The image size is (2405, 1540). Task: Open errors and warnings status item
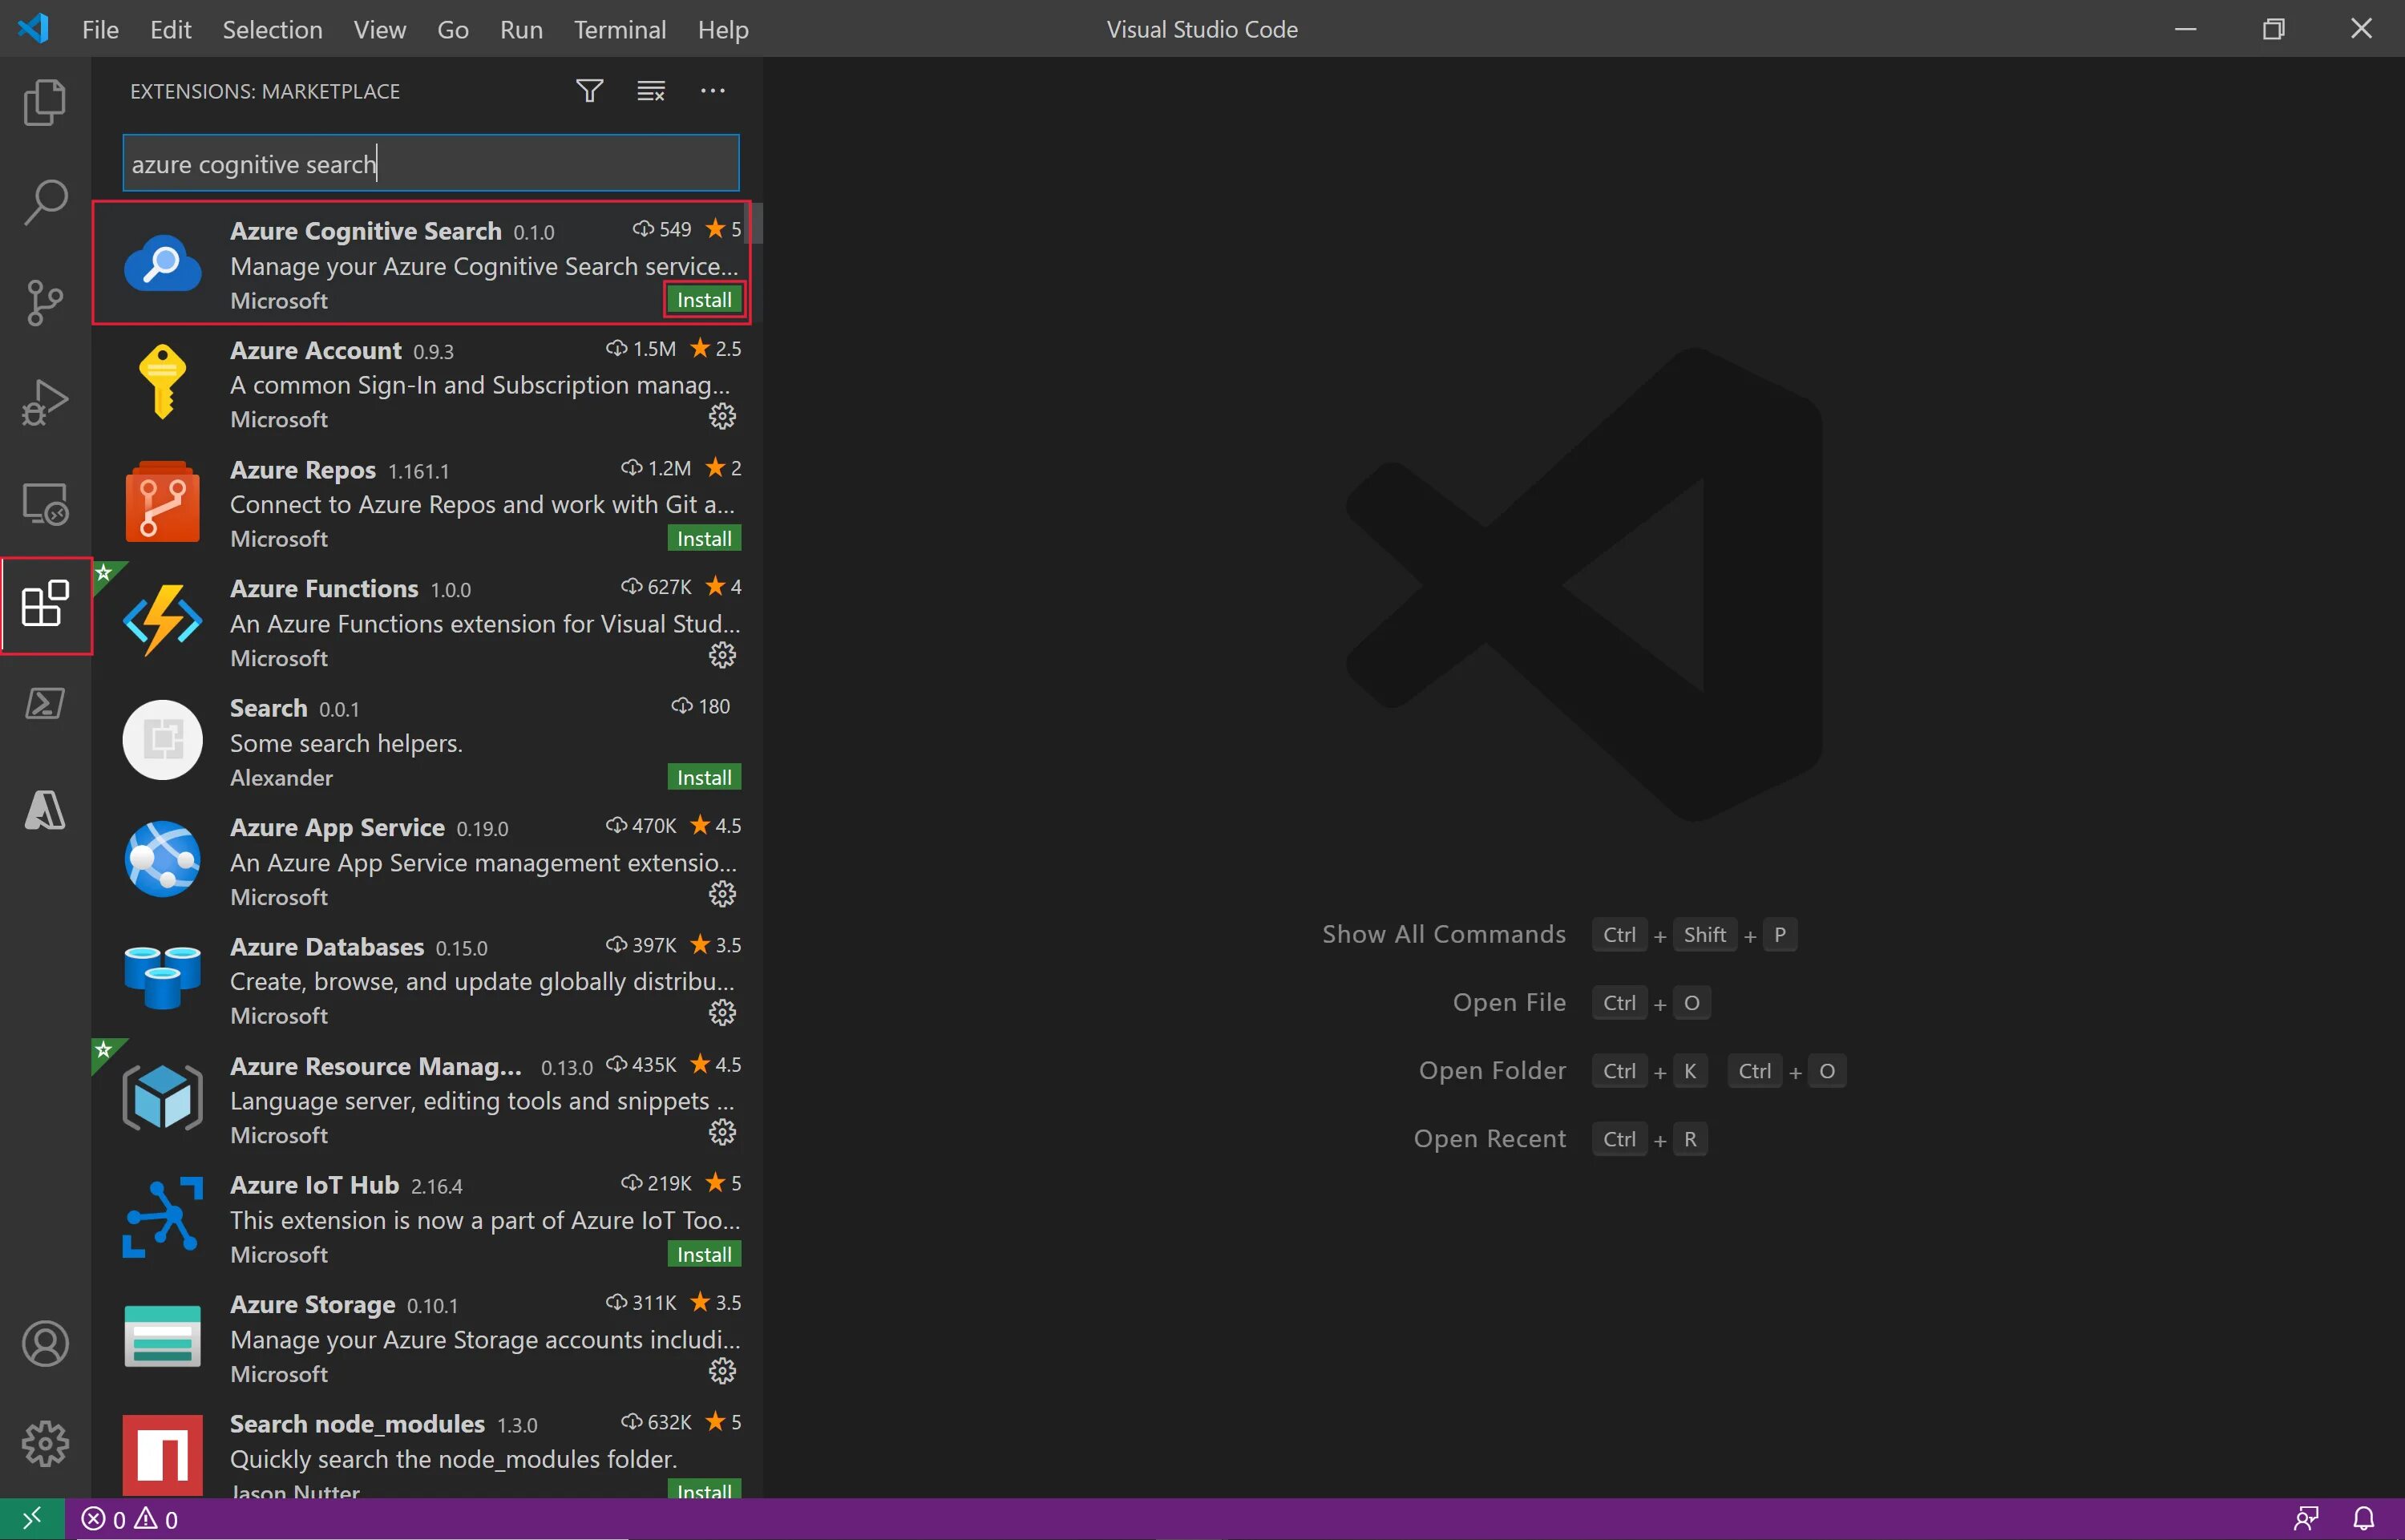[130, 1519]
